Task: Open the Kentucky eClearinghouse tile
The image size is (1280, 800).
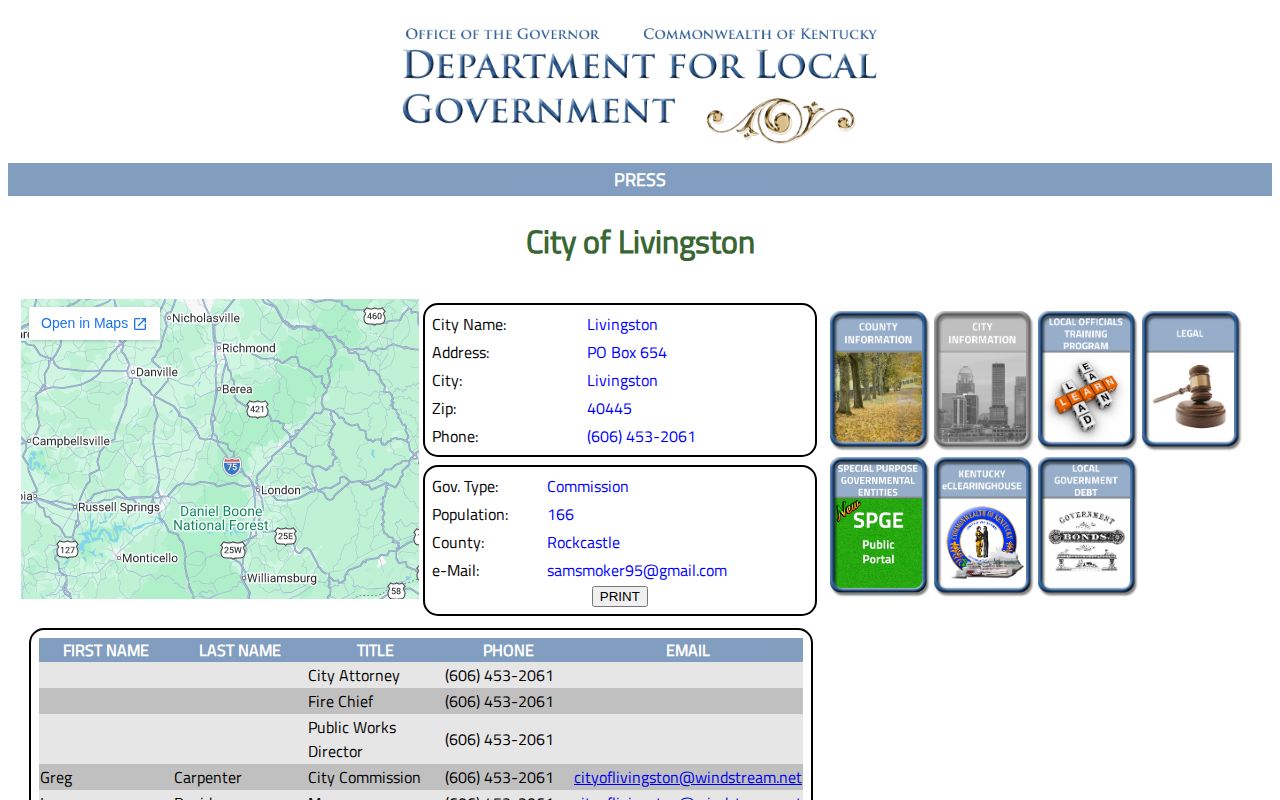Action: coord(982,526)
